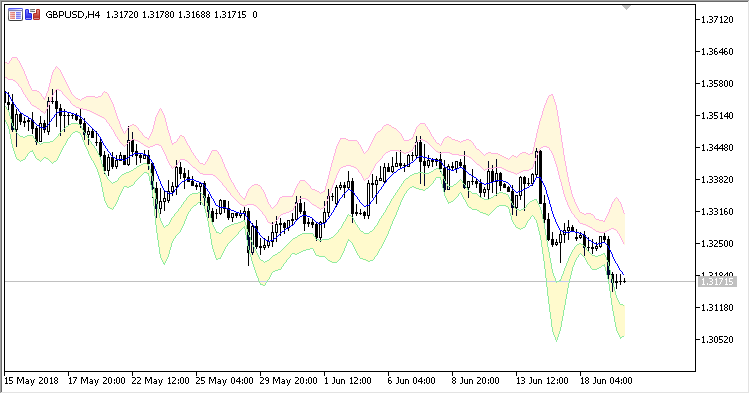The width and height of the screenshot is (750, 394).
Task: Click the 1 Jun 12:00 time label
Action: coord(348,381)
